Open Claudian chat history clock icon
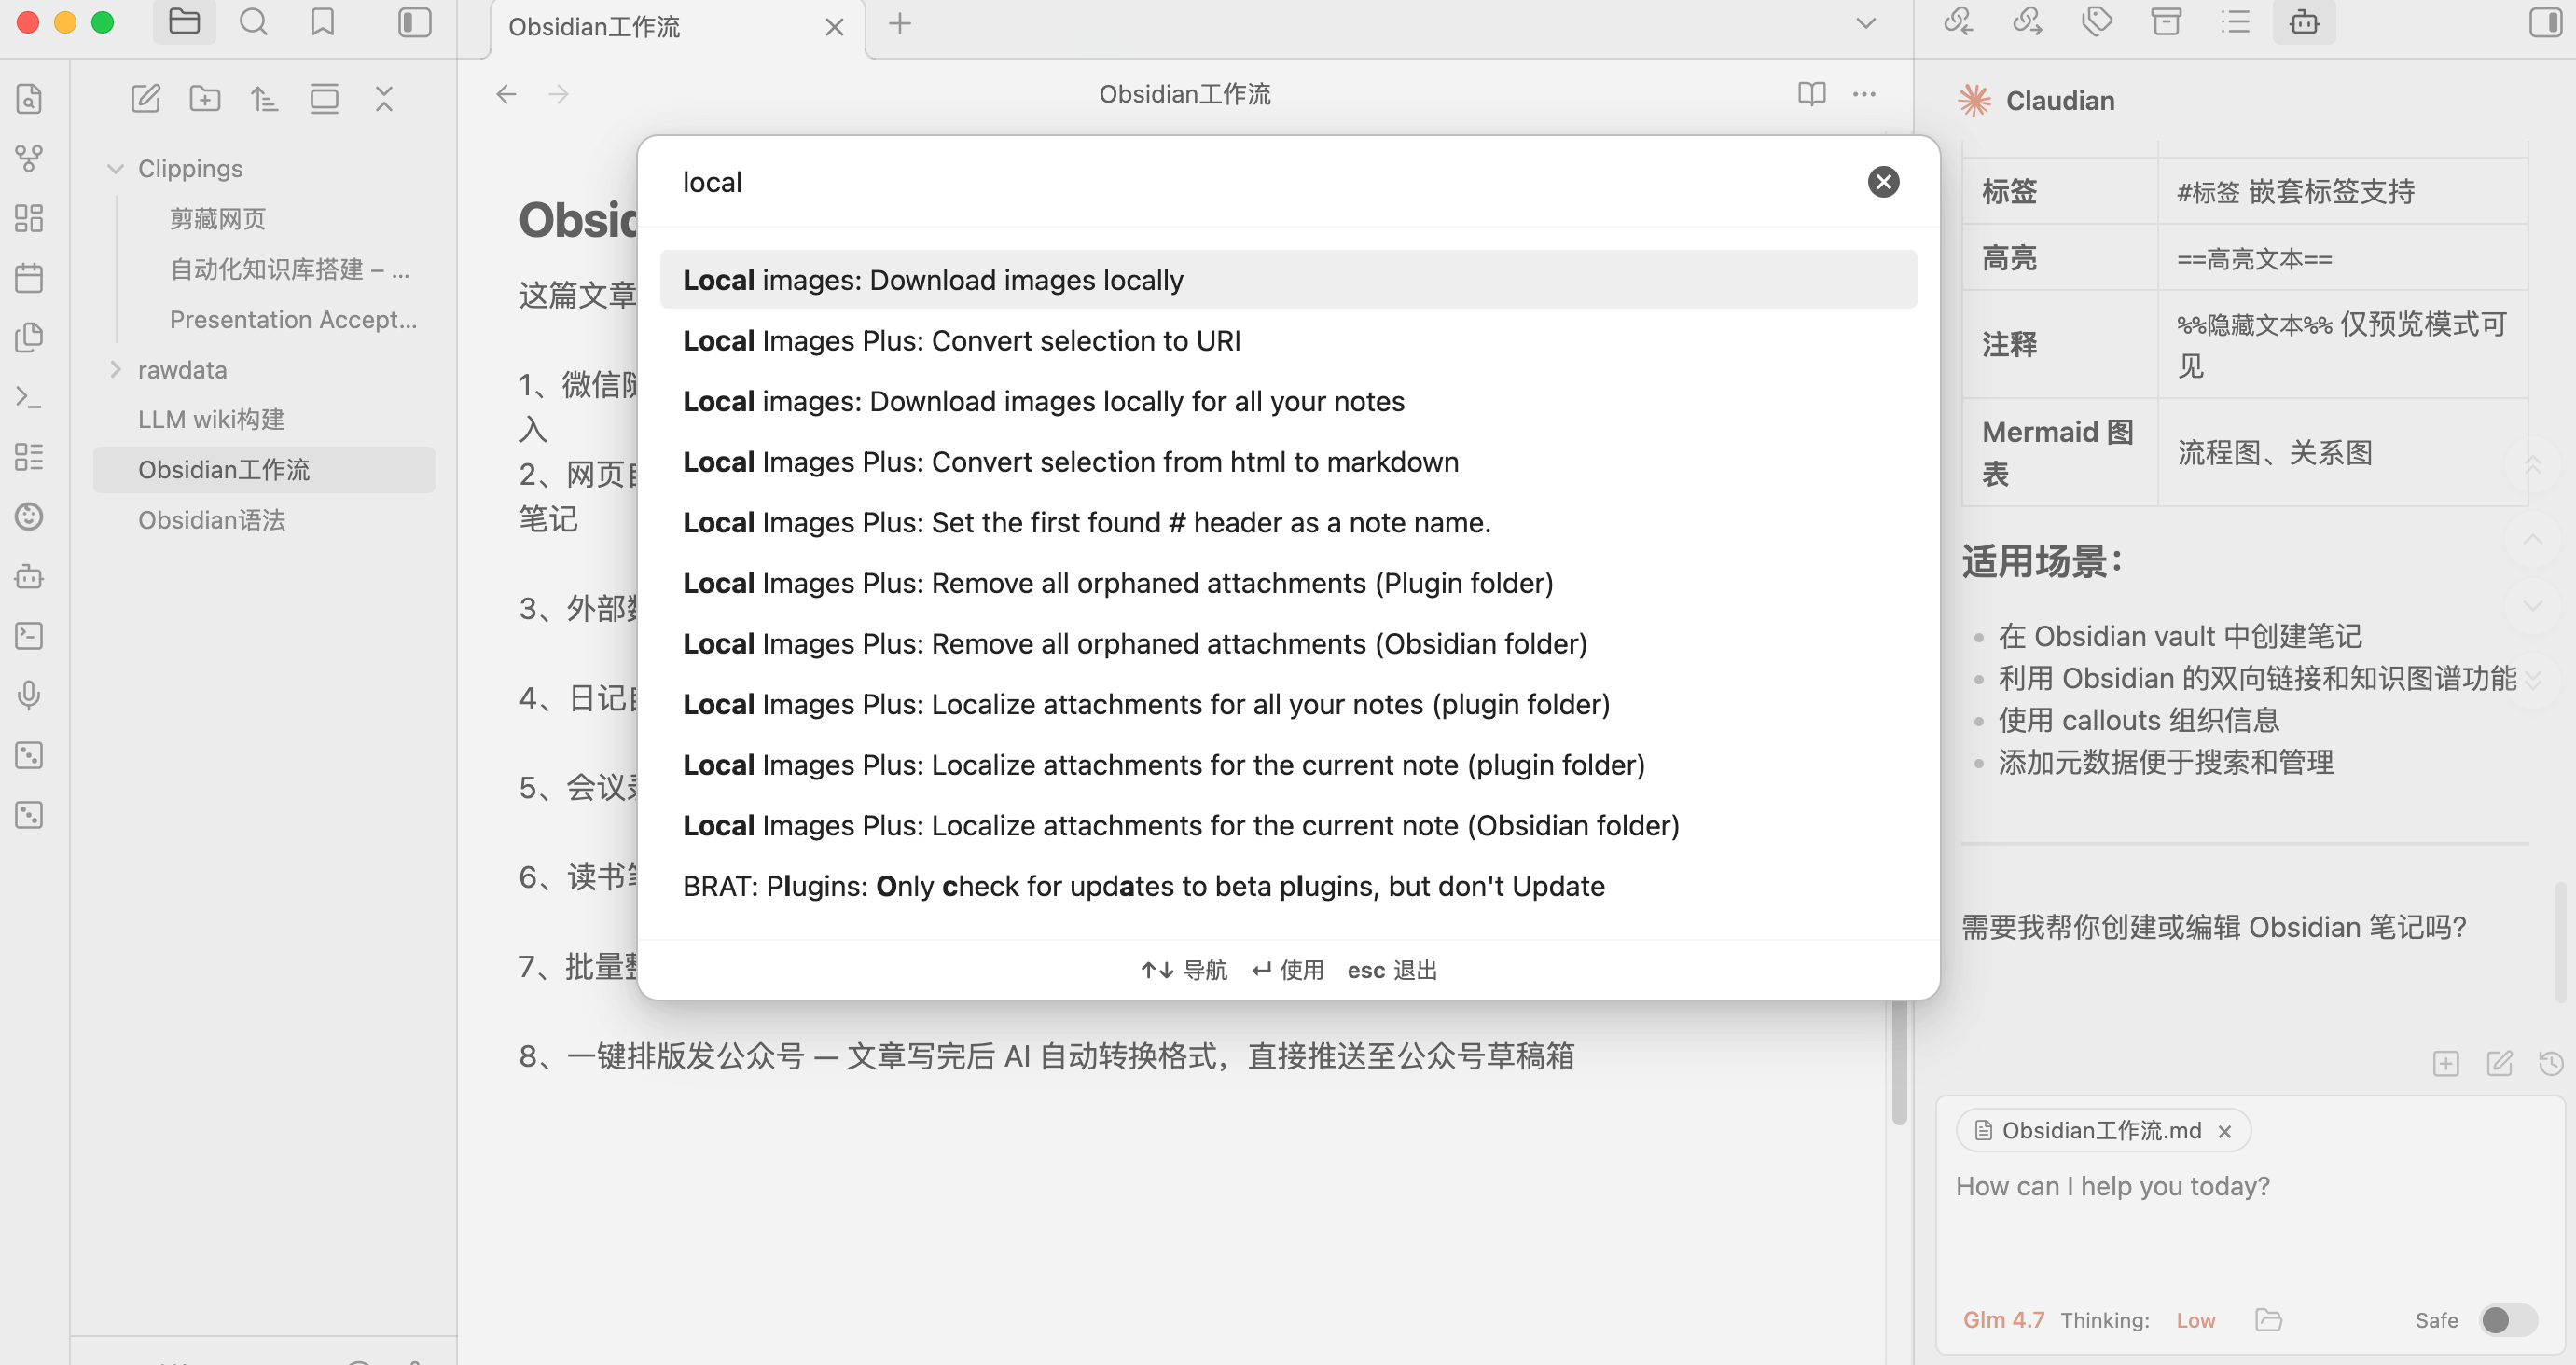 [x=2551, y=1063]
